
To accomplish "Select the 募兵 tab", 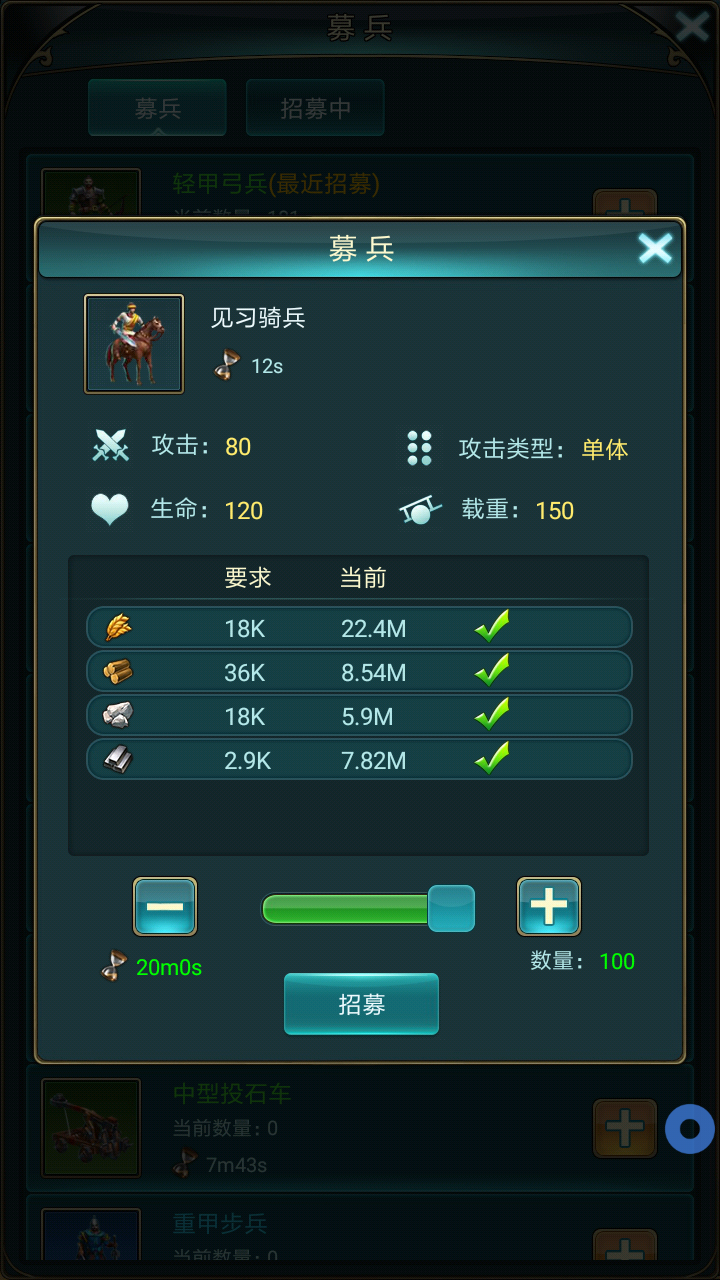I will 157,108.
